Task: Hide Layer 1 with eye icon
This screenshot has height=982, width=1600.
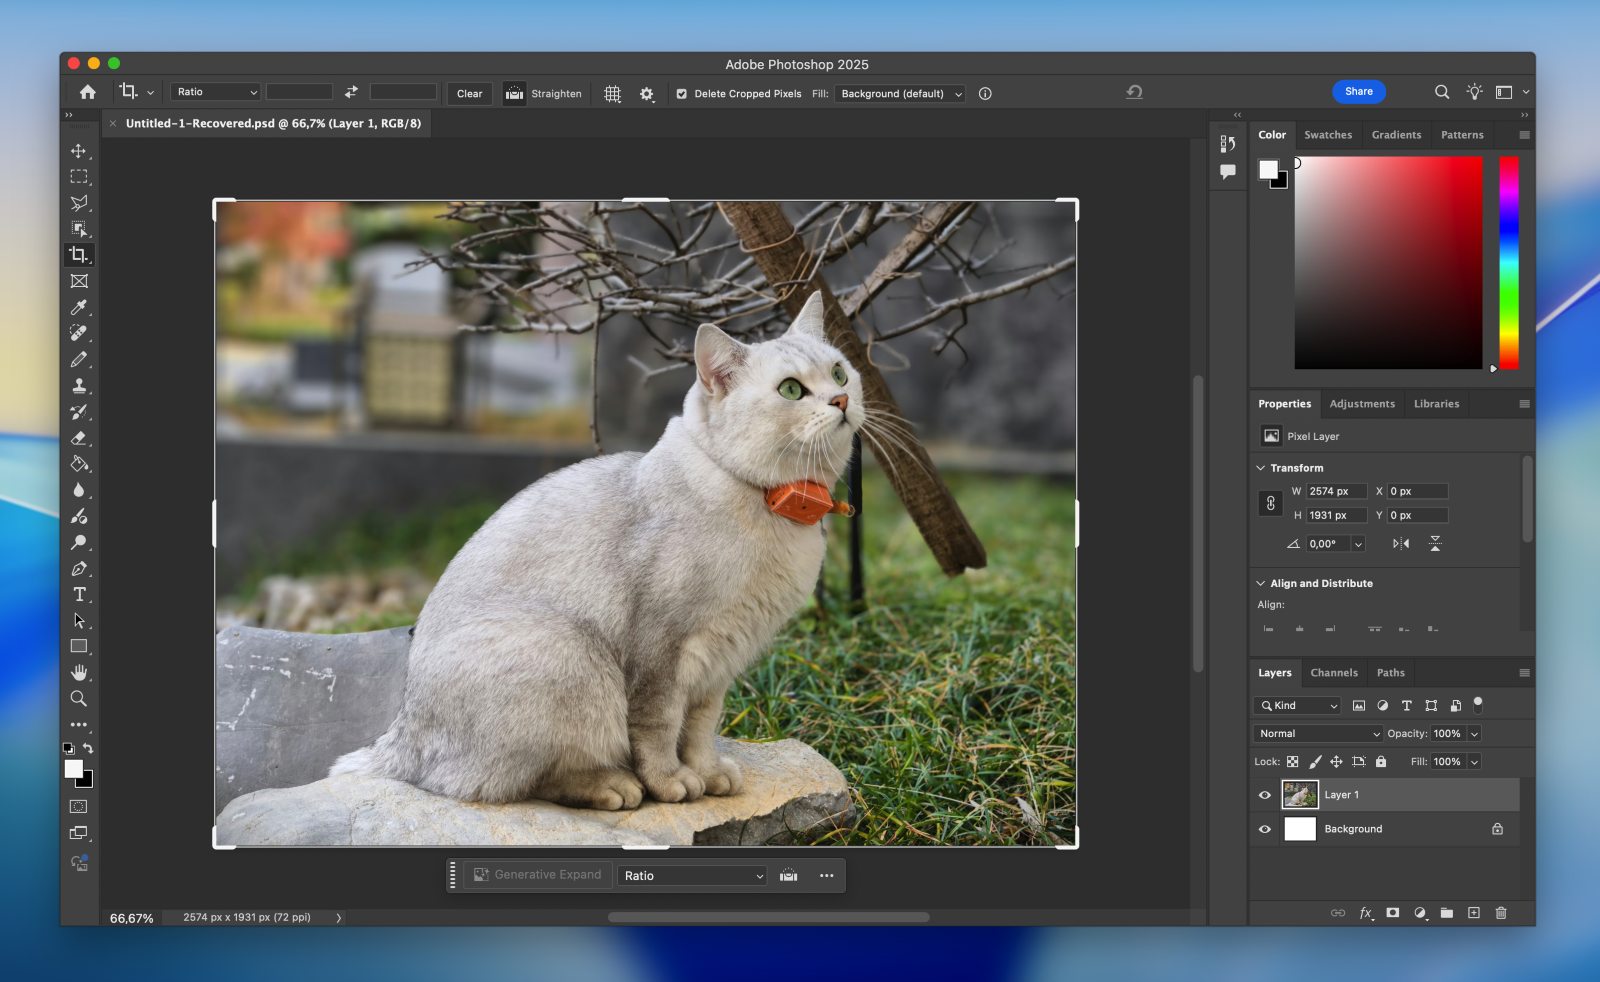Action: [x=1264, y=795]
